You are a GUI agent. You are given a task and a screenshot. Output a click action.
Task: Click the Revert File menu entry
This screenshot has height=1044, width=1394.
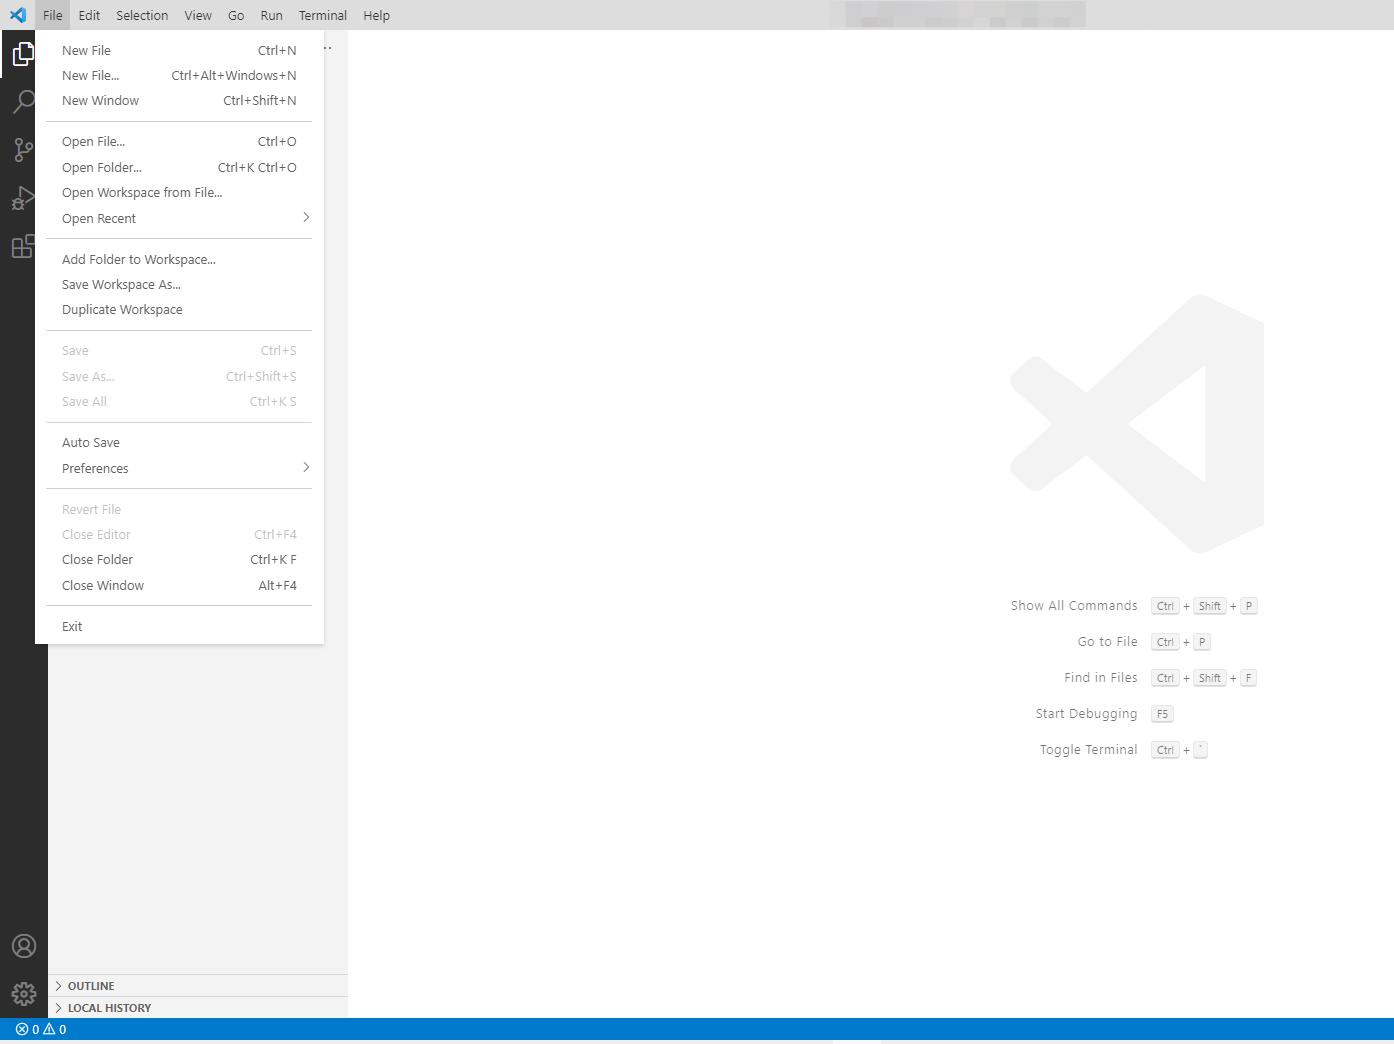(180, 510)
